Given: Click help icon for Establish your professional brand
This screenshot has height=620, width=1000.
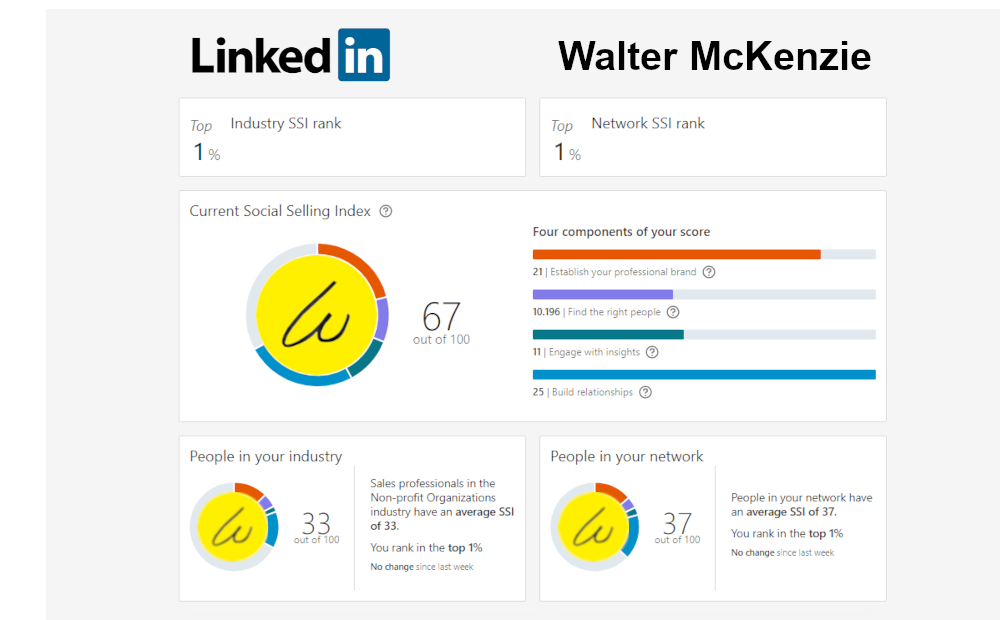Looking at the screenshot, I should 709,272.
